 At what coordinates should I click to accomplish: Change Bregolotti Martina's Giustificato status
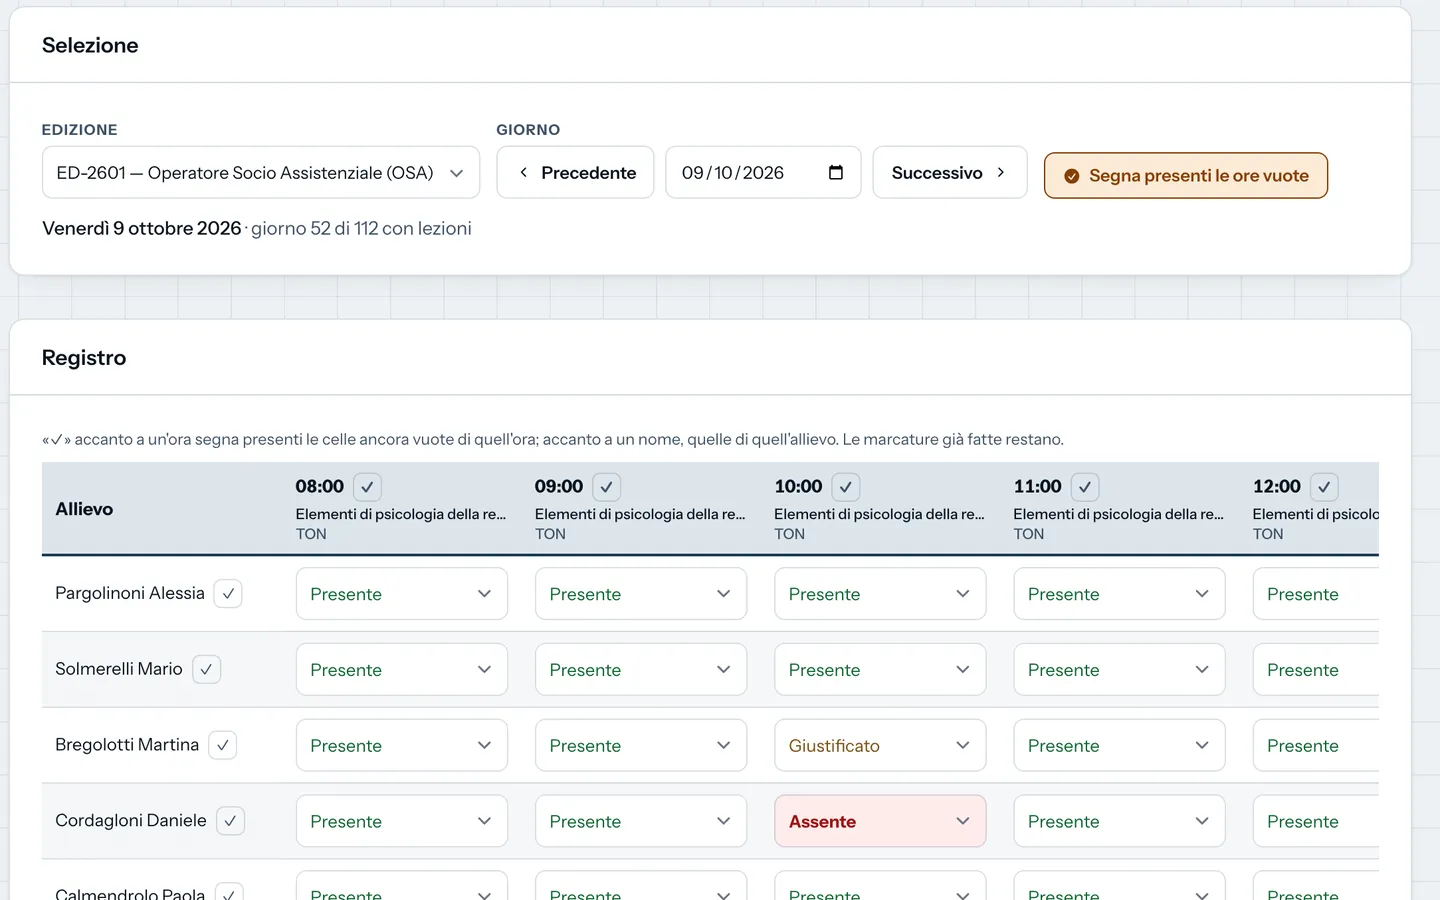point(880,746)
